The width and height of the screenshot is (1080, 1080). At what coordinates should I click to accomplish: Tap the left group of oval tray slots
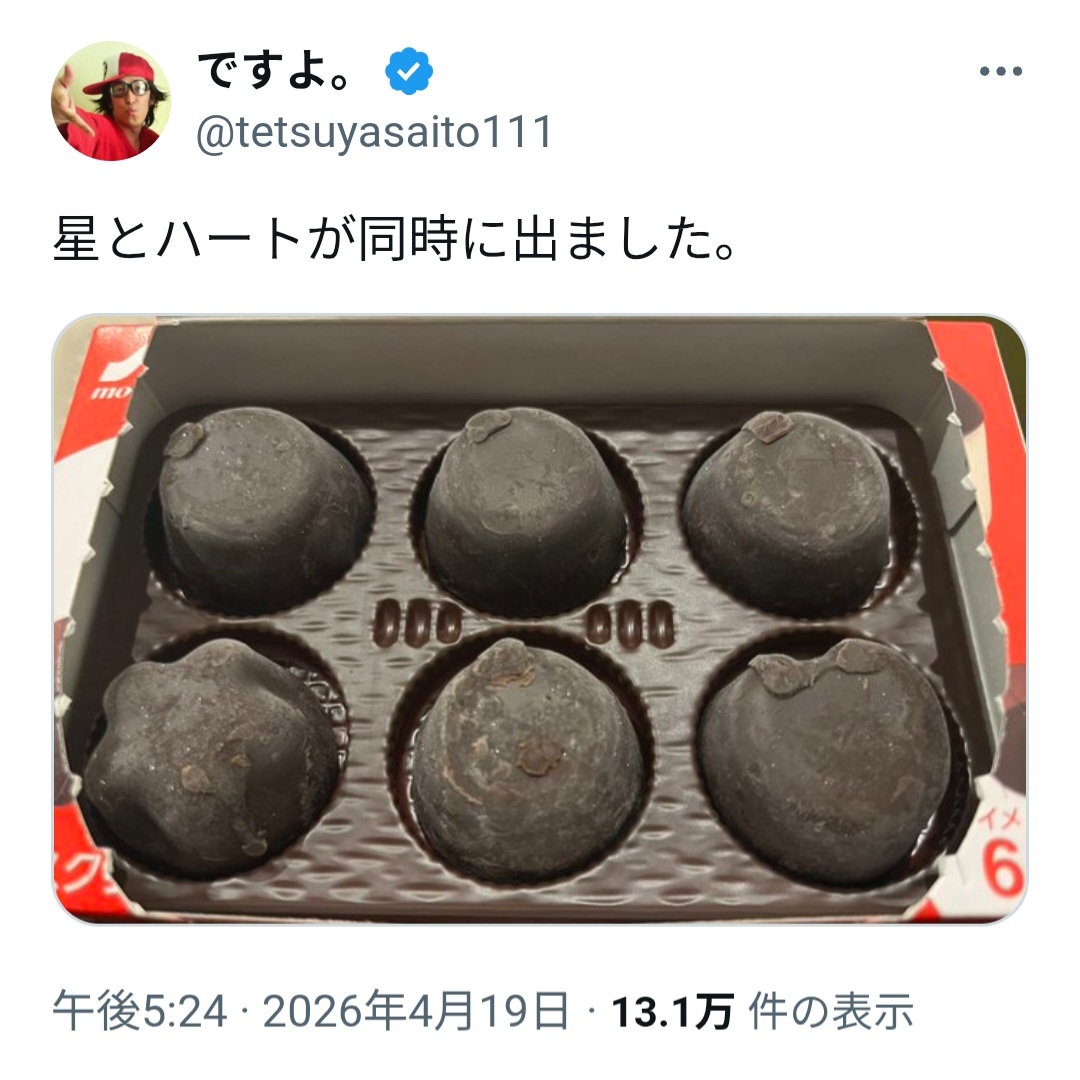(418, 623)
